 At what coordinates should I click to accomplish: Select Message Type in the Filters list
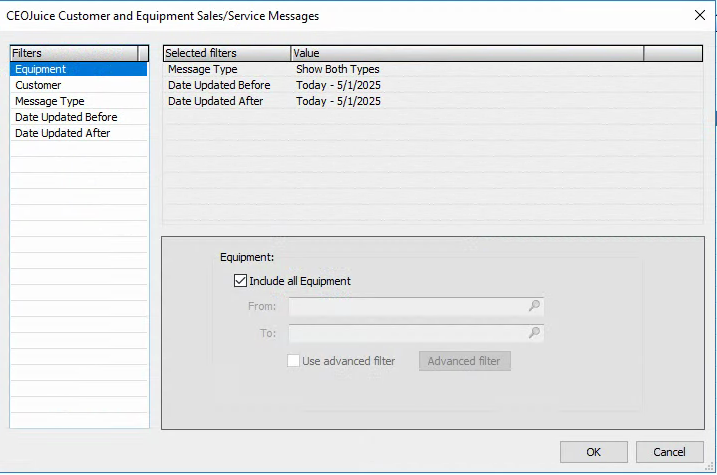[x=79, y=101]
